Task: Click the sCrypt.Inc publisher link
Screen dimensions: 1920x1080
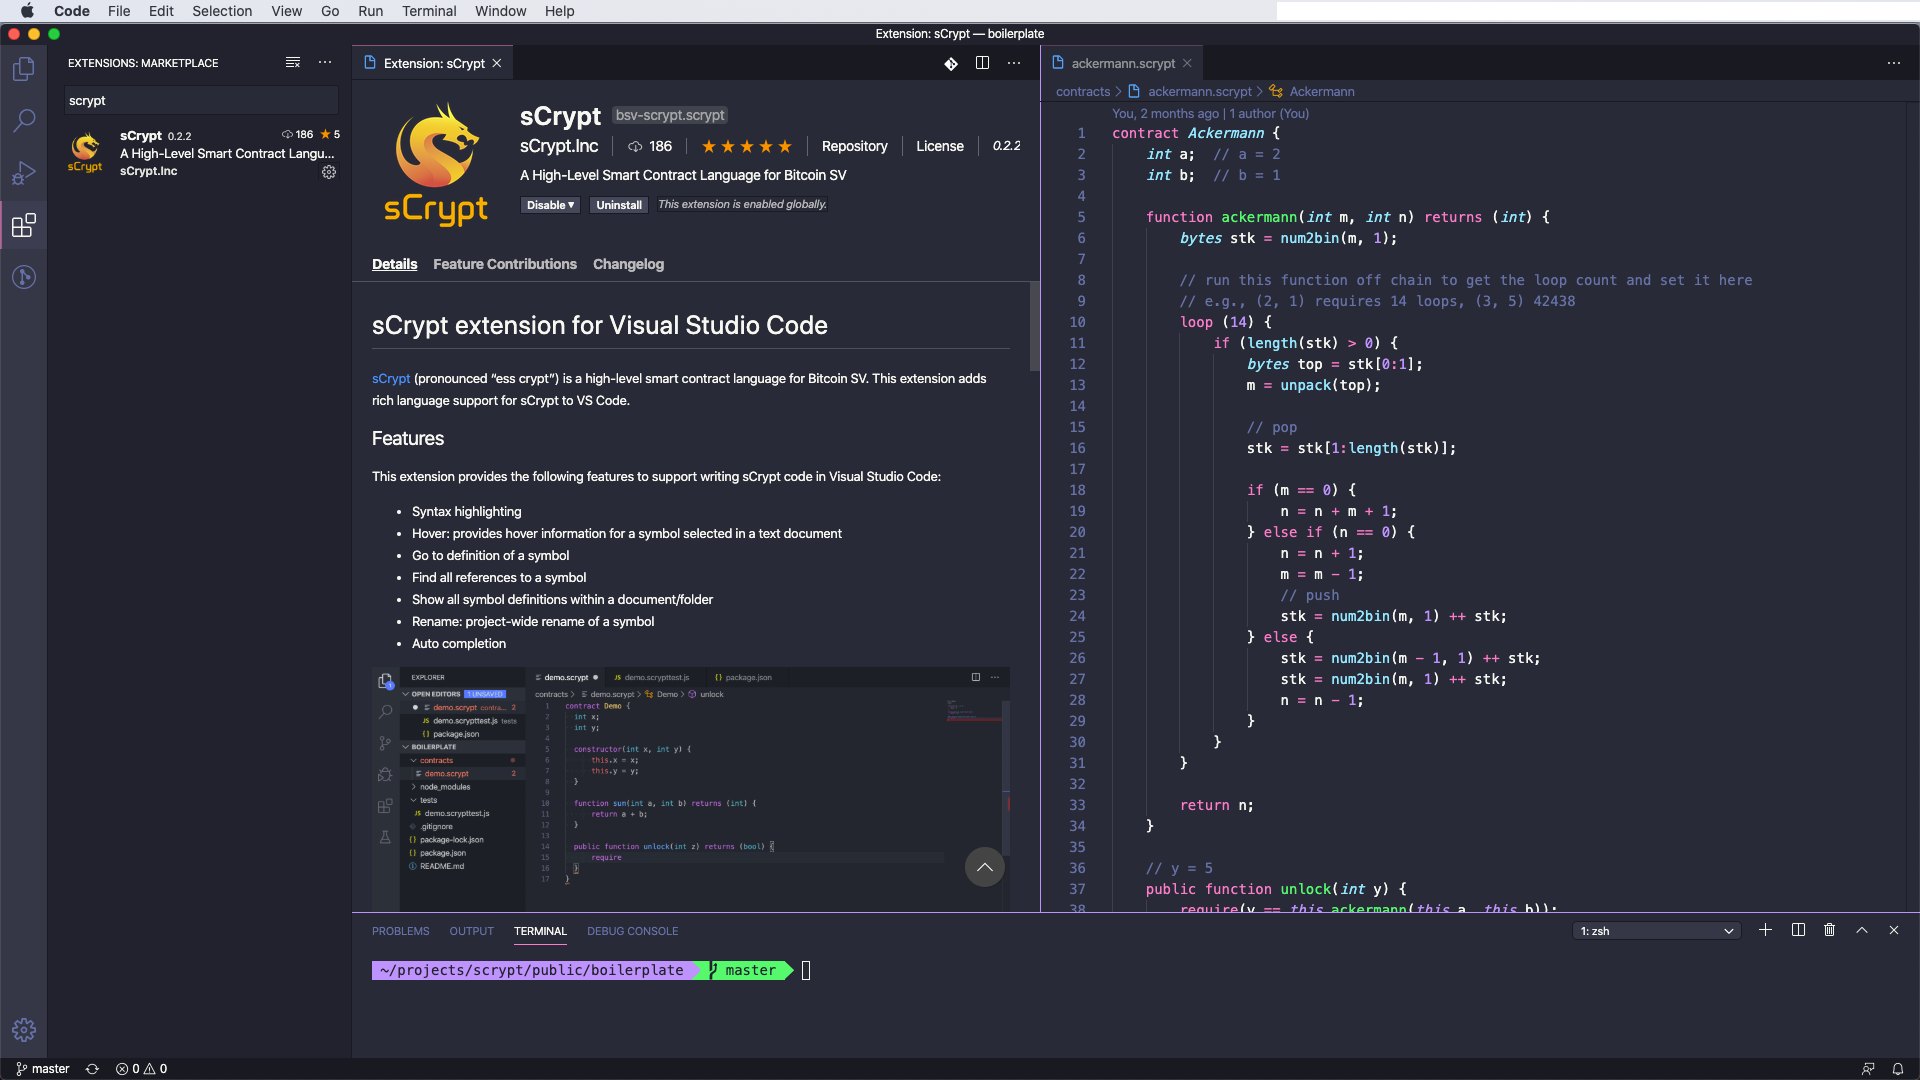Action: point(559,146)
